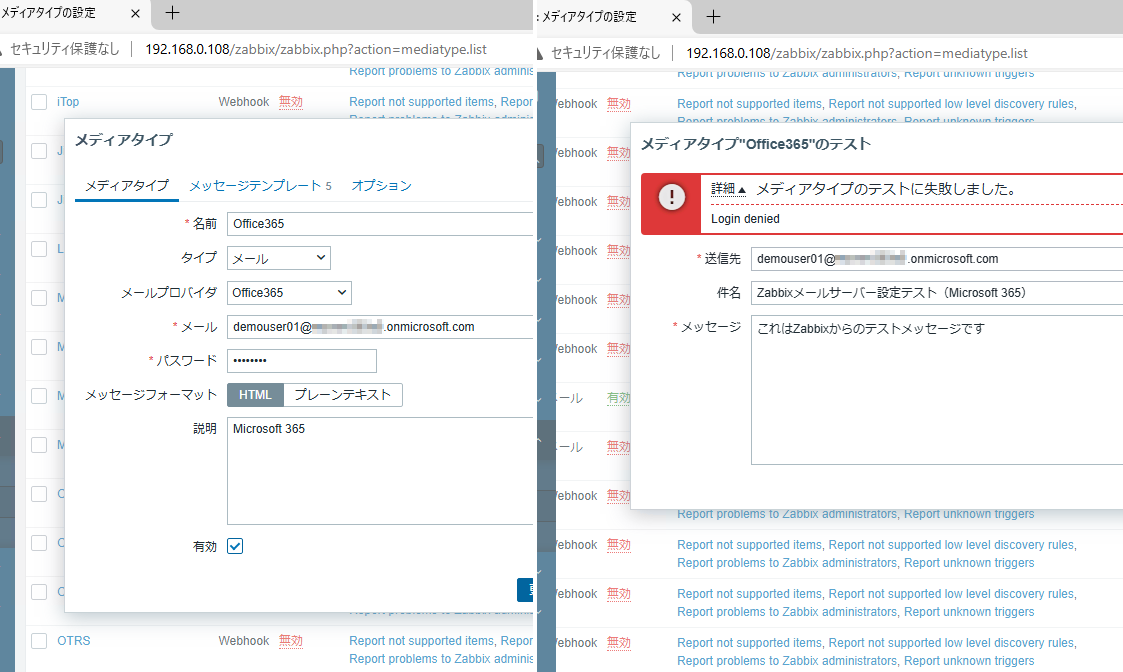The height and width of the screenshot is (672, 1123).
Task: Open a new tab in right browser
Action: (x=713, y=16)
